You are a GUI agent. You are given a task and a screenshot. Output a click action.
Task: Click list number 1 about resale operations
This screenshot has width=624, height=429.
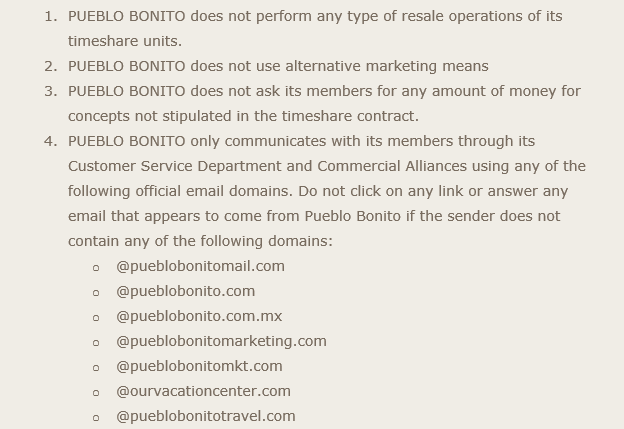[x=51, y=16]
